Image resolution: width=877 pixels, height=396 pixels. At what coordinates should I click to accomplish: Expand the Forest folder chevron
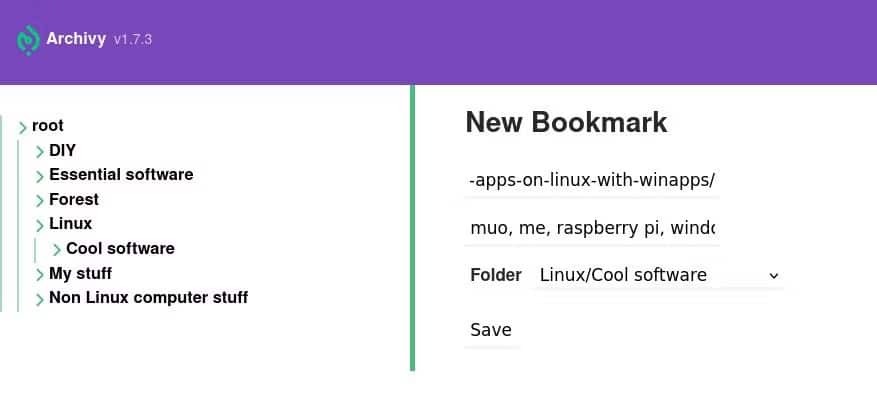[40, 201]
